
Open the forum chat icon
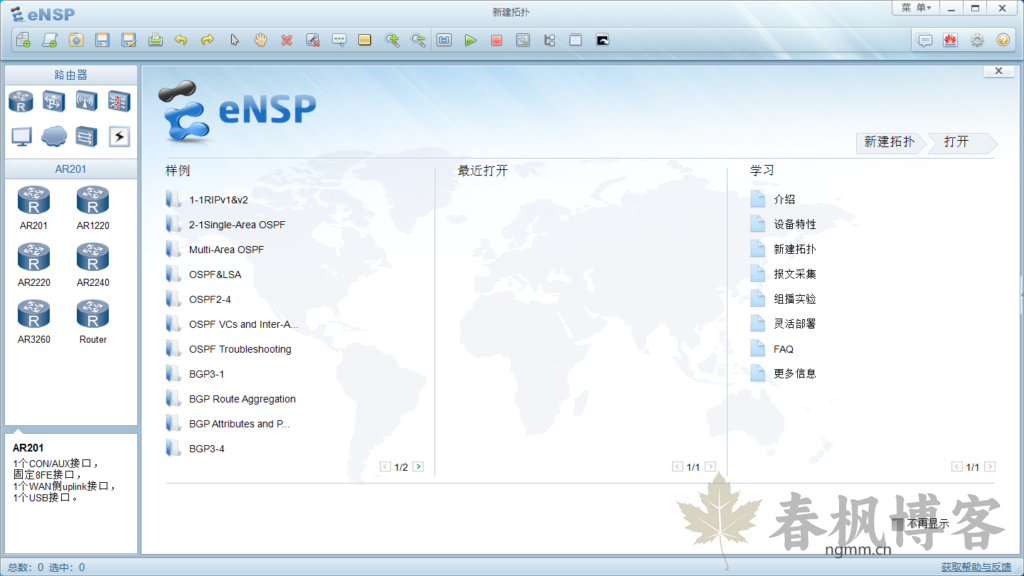click(925, 40)
